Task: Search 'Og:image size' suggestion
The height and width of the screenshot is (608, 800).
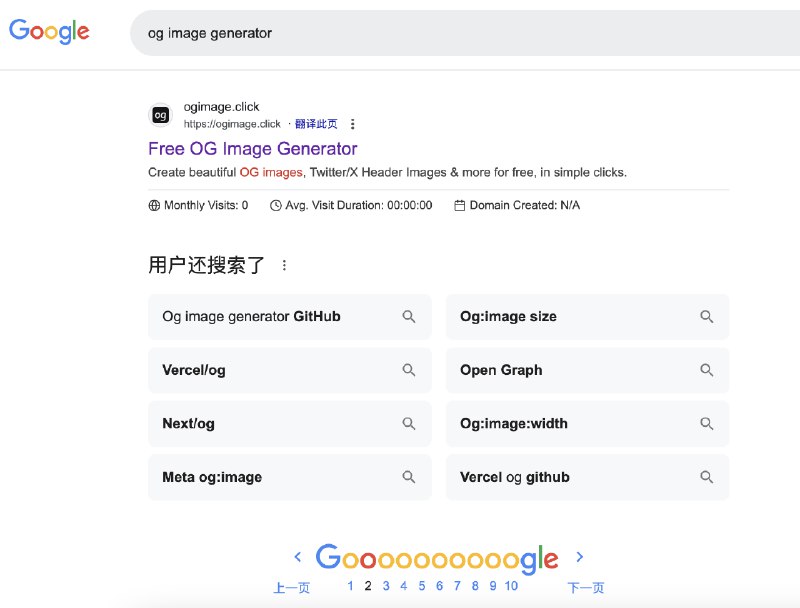Action: (588, 317)
